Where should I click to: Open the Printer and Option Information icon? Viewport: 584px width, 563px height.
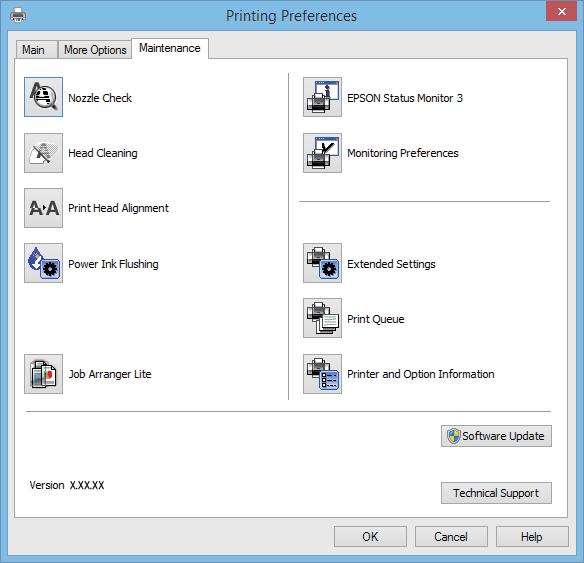point(323,374)
